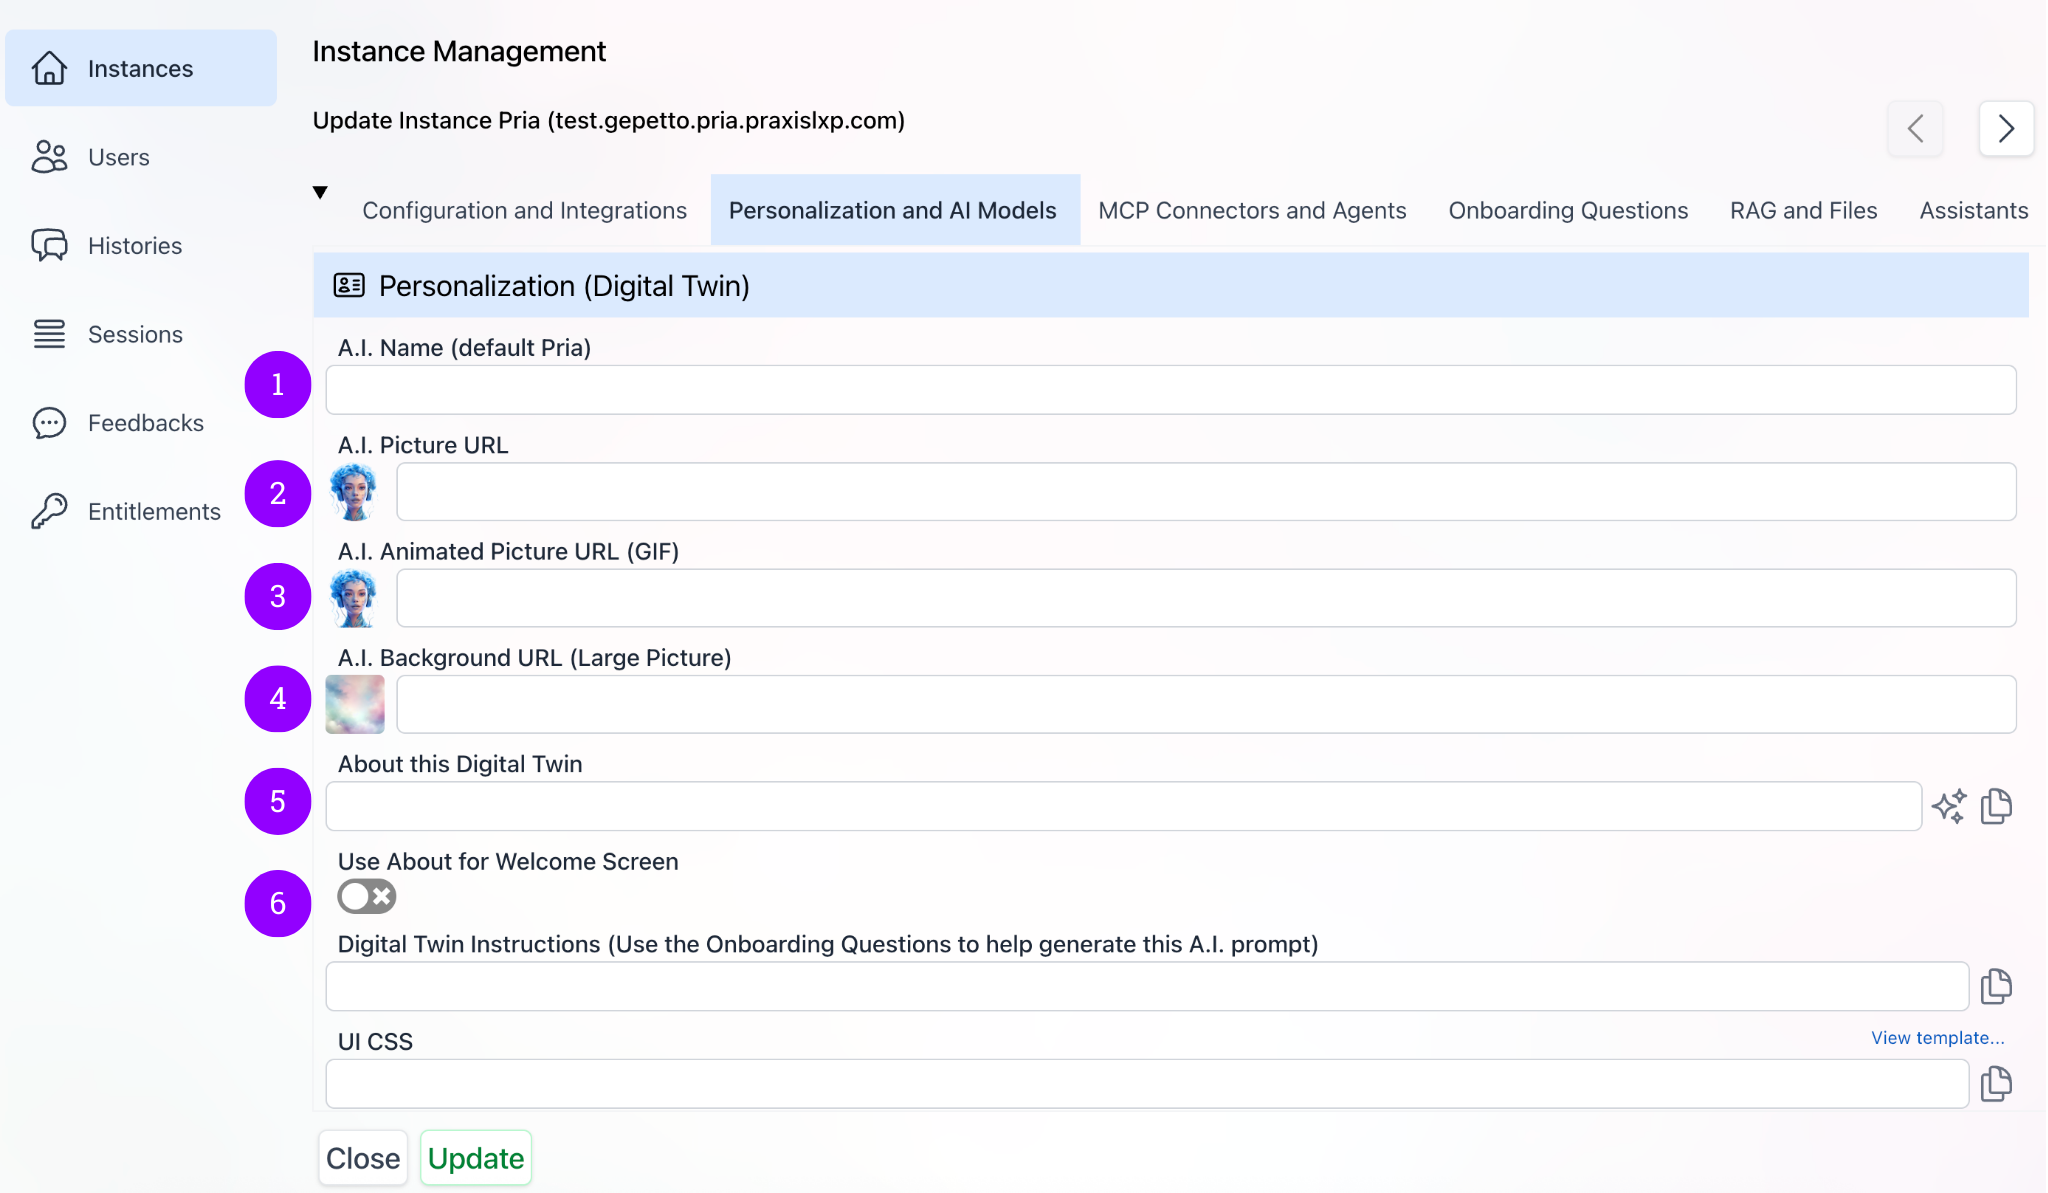Click the A.I. Background preview thumbnail
2048x1193 pixels.
(354, 704)
